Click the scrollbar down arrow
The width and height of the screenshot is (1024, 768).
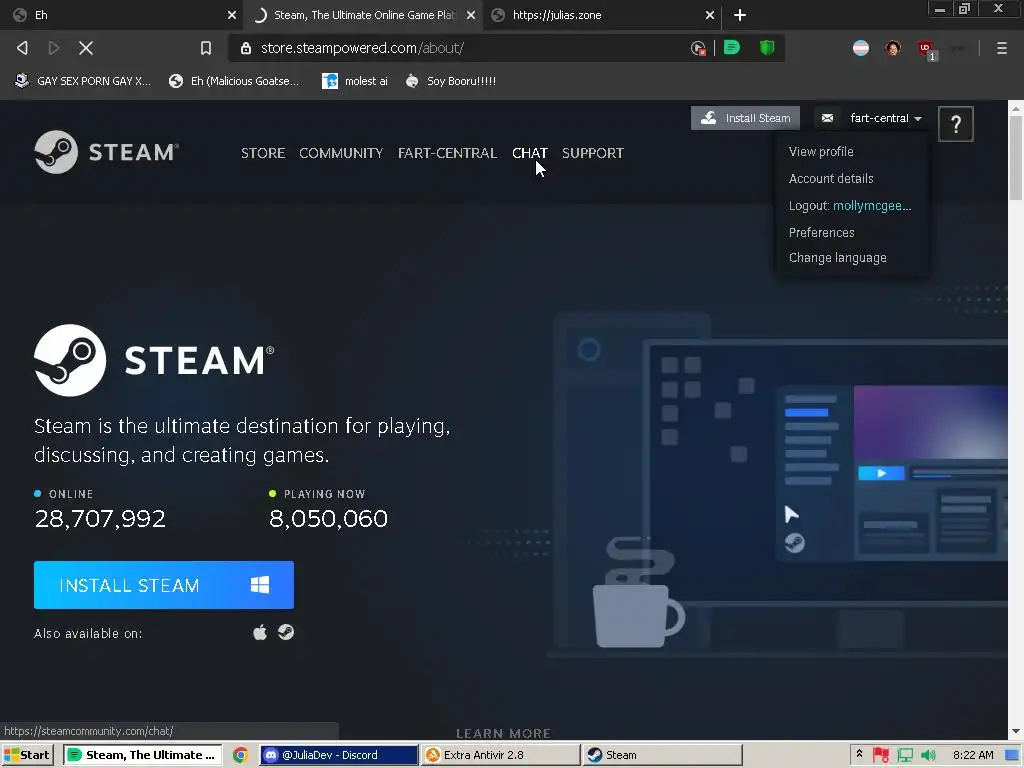pos(1016,731)
